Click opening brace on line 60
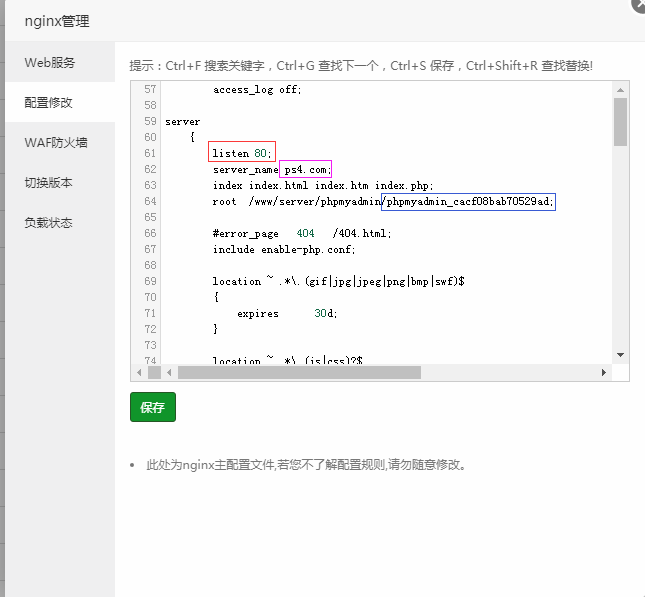 point(192,137)
